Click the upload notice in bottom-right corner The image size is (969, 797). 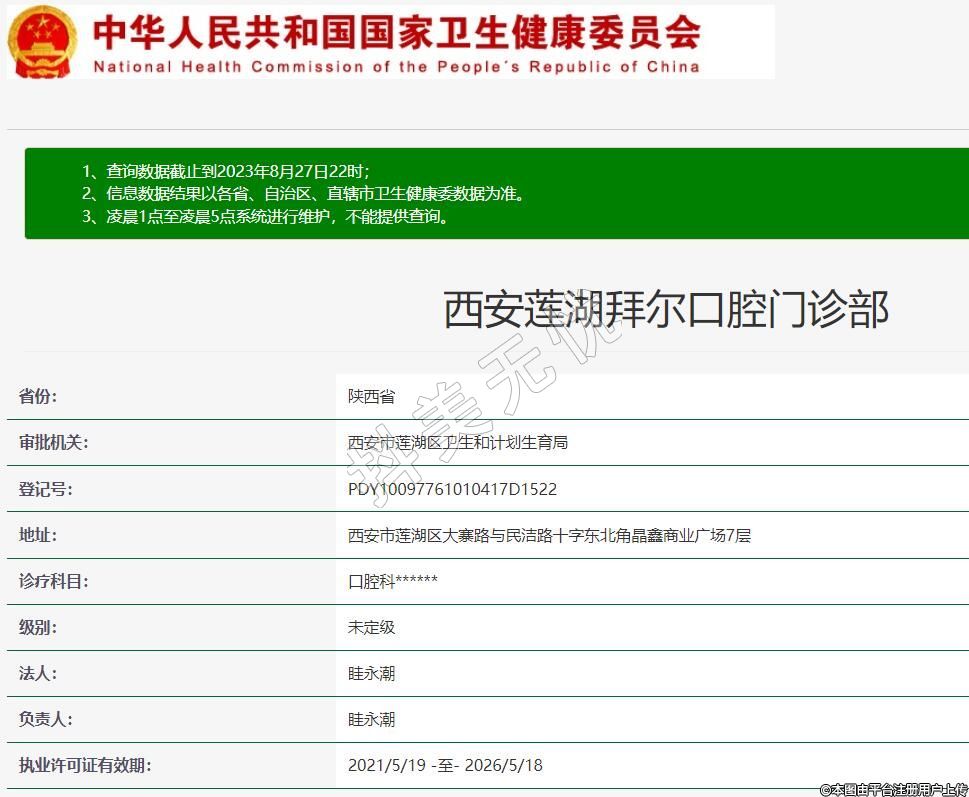click(893, 789)
